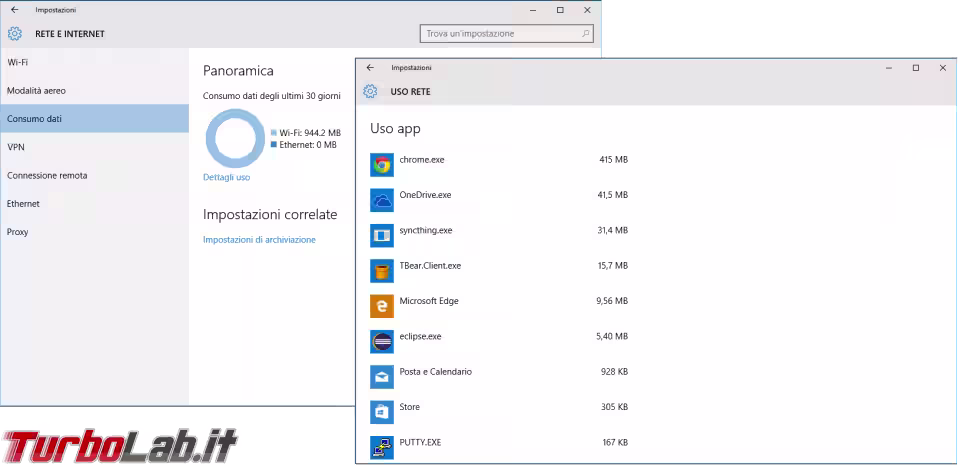Click the 41,5 MB usage value
Image resolution: width=960 pixels, height=466 pixels.
pos(612,195)
